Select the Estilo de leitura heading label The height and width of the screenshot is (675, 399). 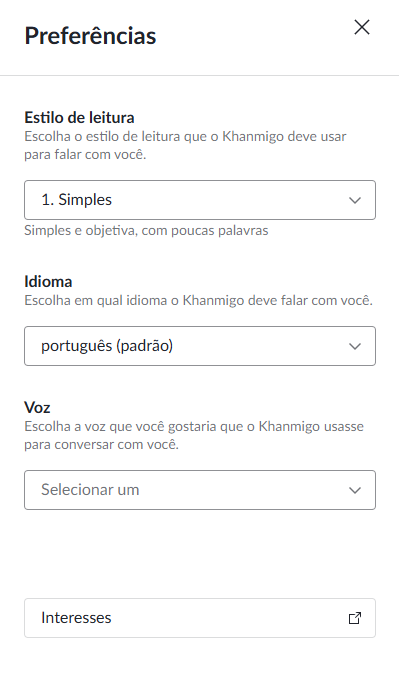pyautogui.click(x=79, y=117)
